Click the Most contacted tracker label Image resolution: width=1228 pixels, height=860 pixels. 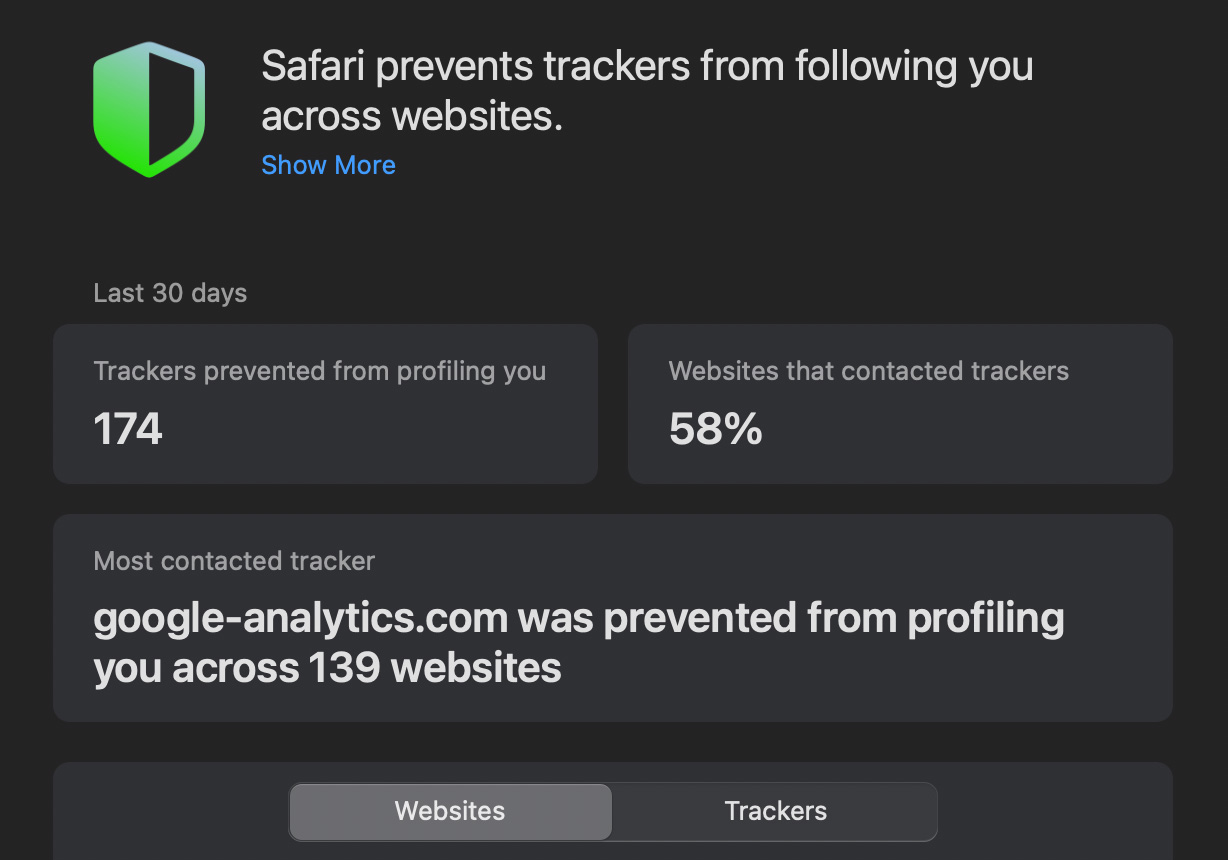(234, 561)
